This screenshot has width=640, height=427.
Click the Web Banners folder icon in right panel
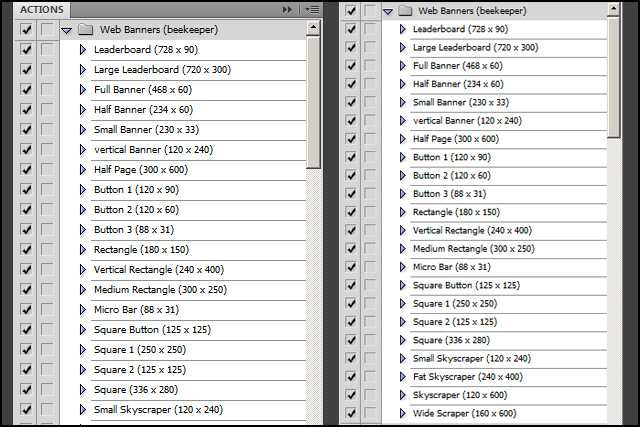405,11
